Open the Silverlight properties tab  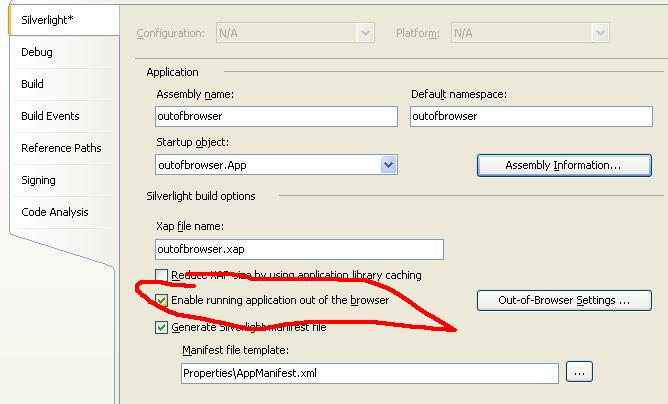pyautogui.click(x=49, y=20)
